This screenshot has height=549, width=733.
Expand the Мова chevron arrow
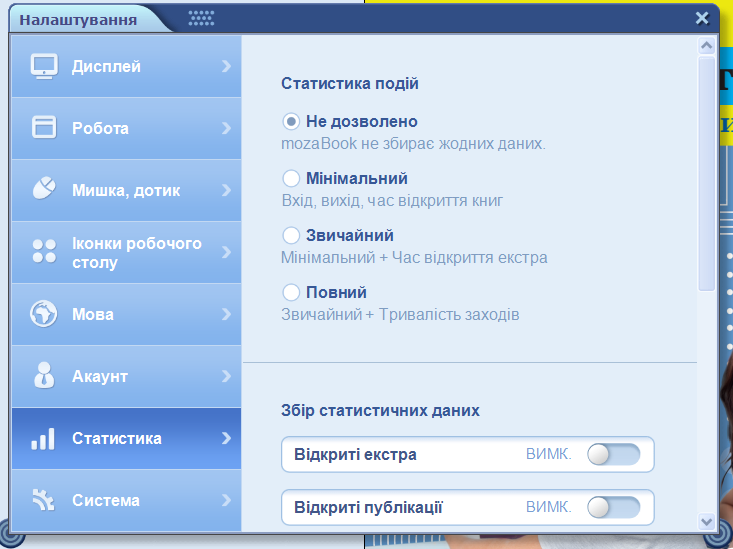pyautogui.click(x=226, y=314)
